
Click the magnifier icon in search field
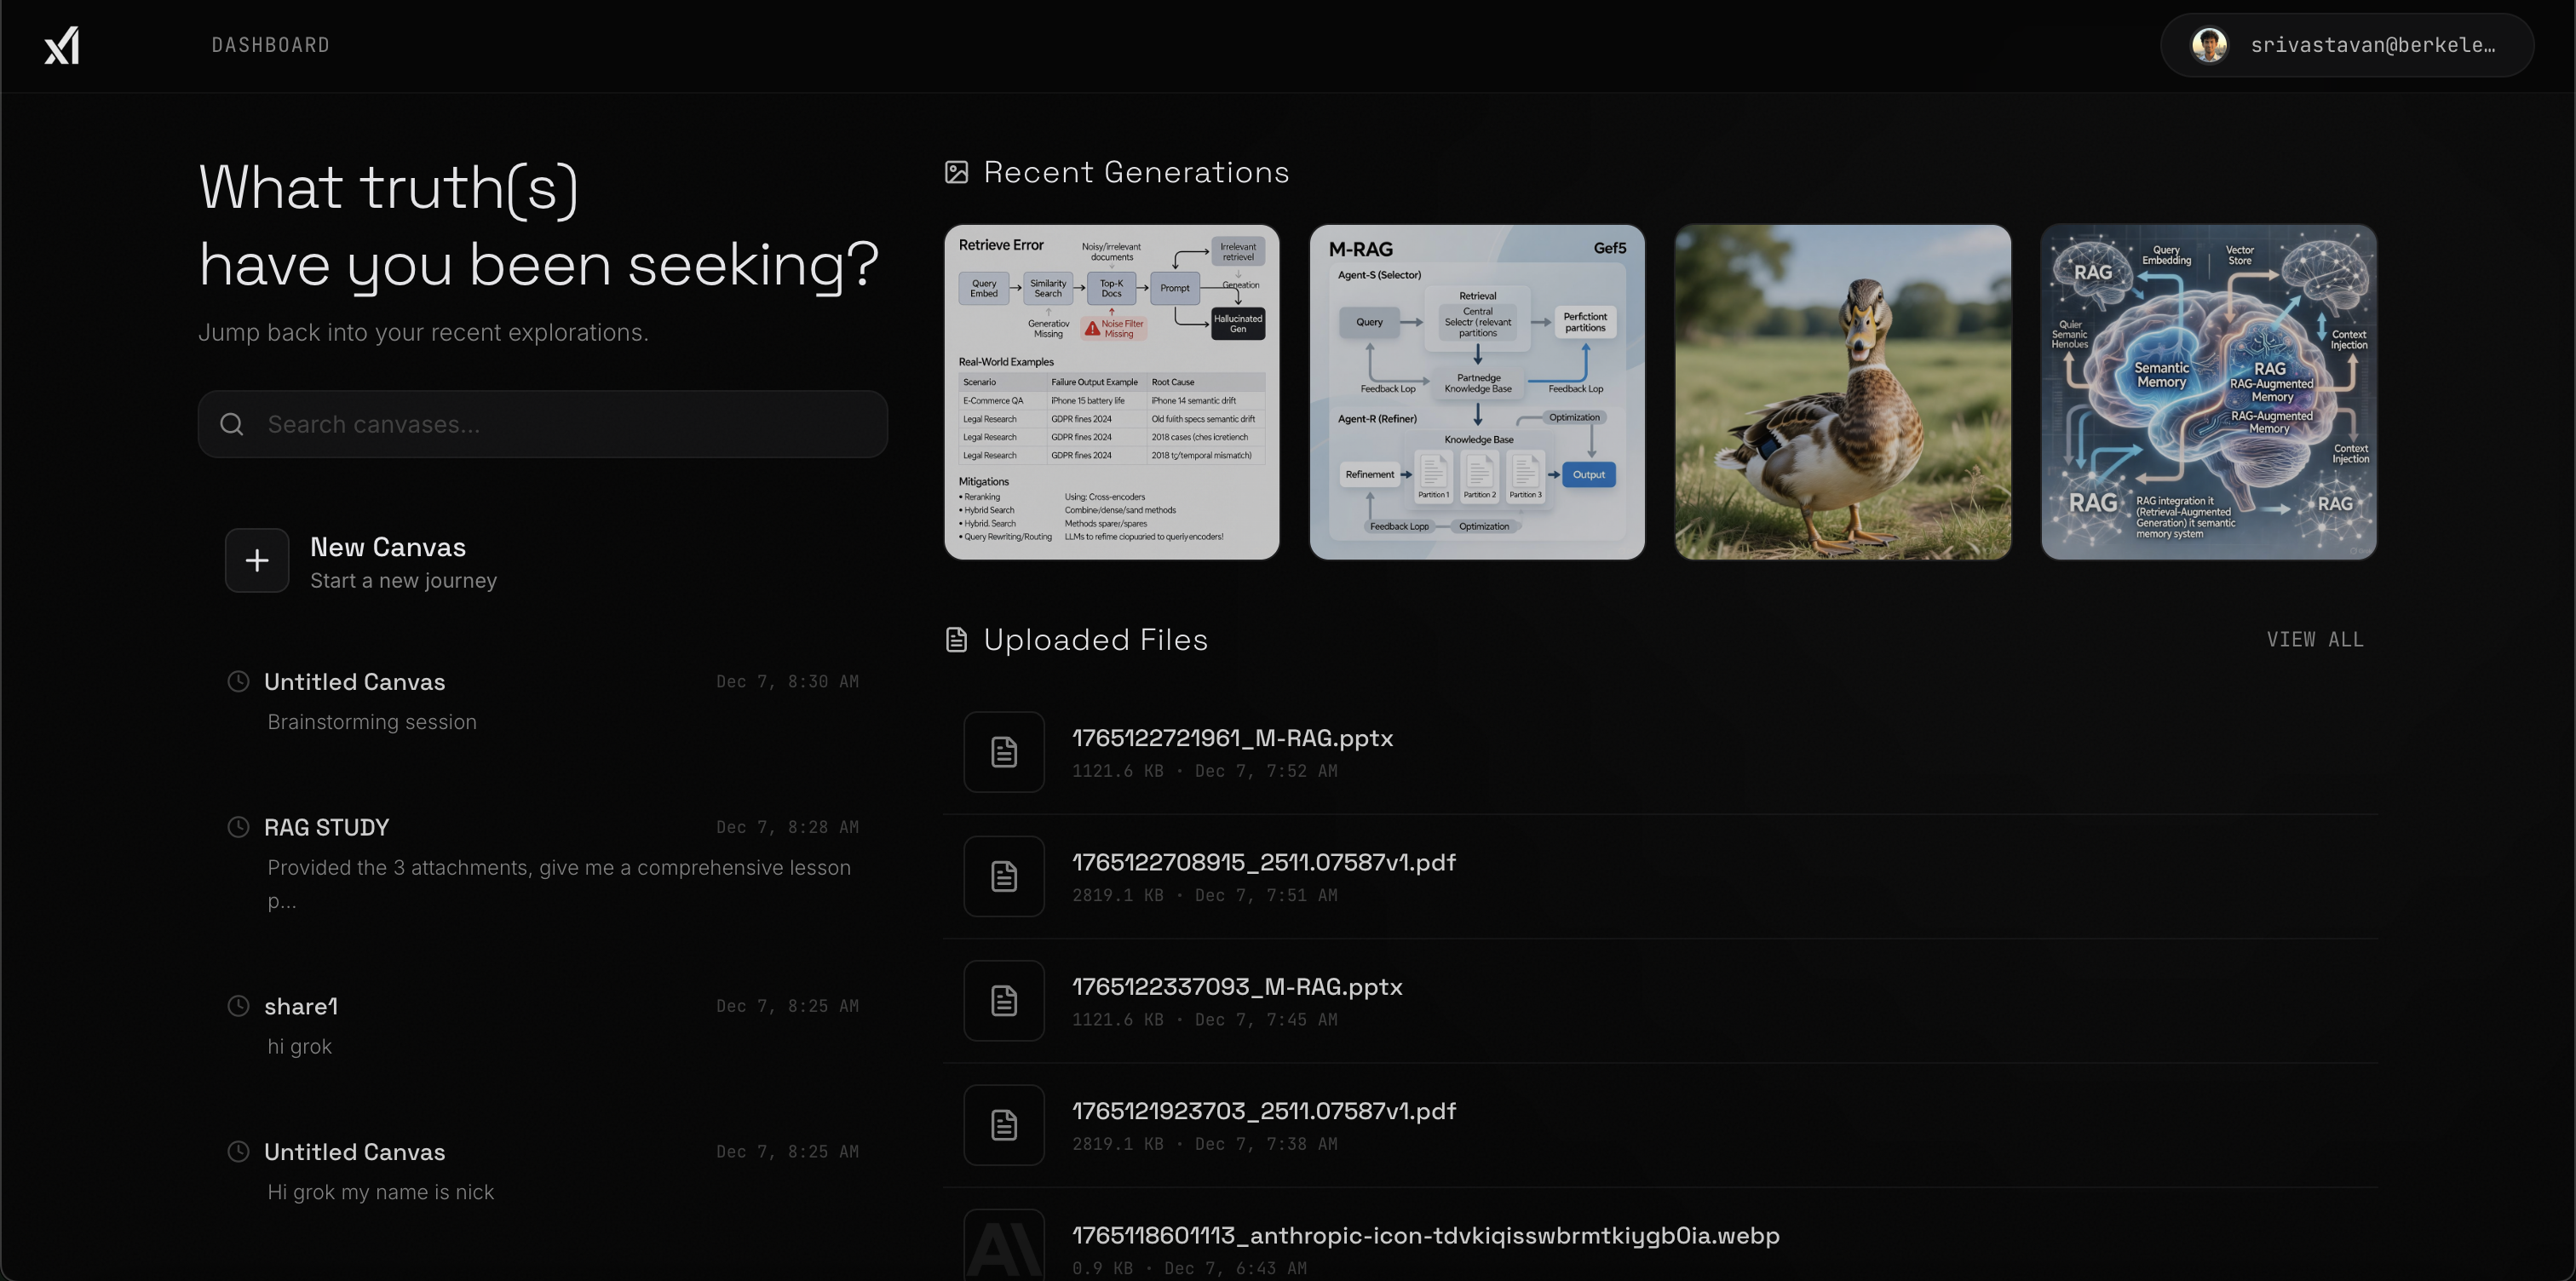232,425
